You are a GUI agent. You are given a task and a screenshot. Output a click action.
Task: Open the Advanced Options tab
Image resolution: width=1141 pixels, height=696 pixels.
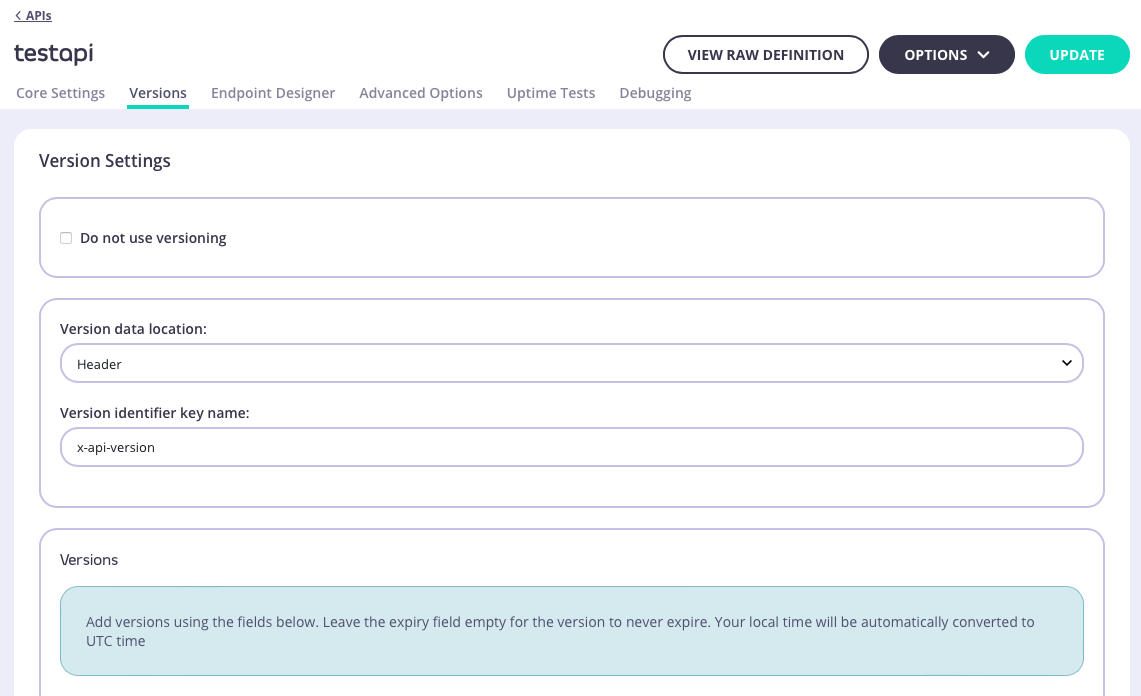[x=420, y=92]
